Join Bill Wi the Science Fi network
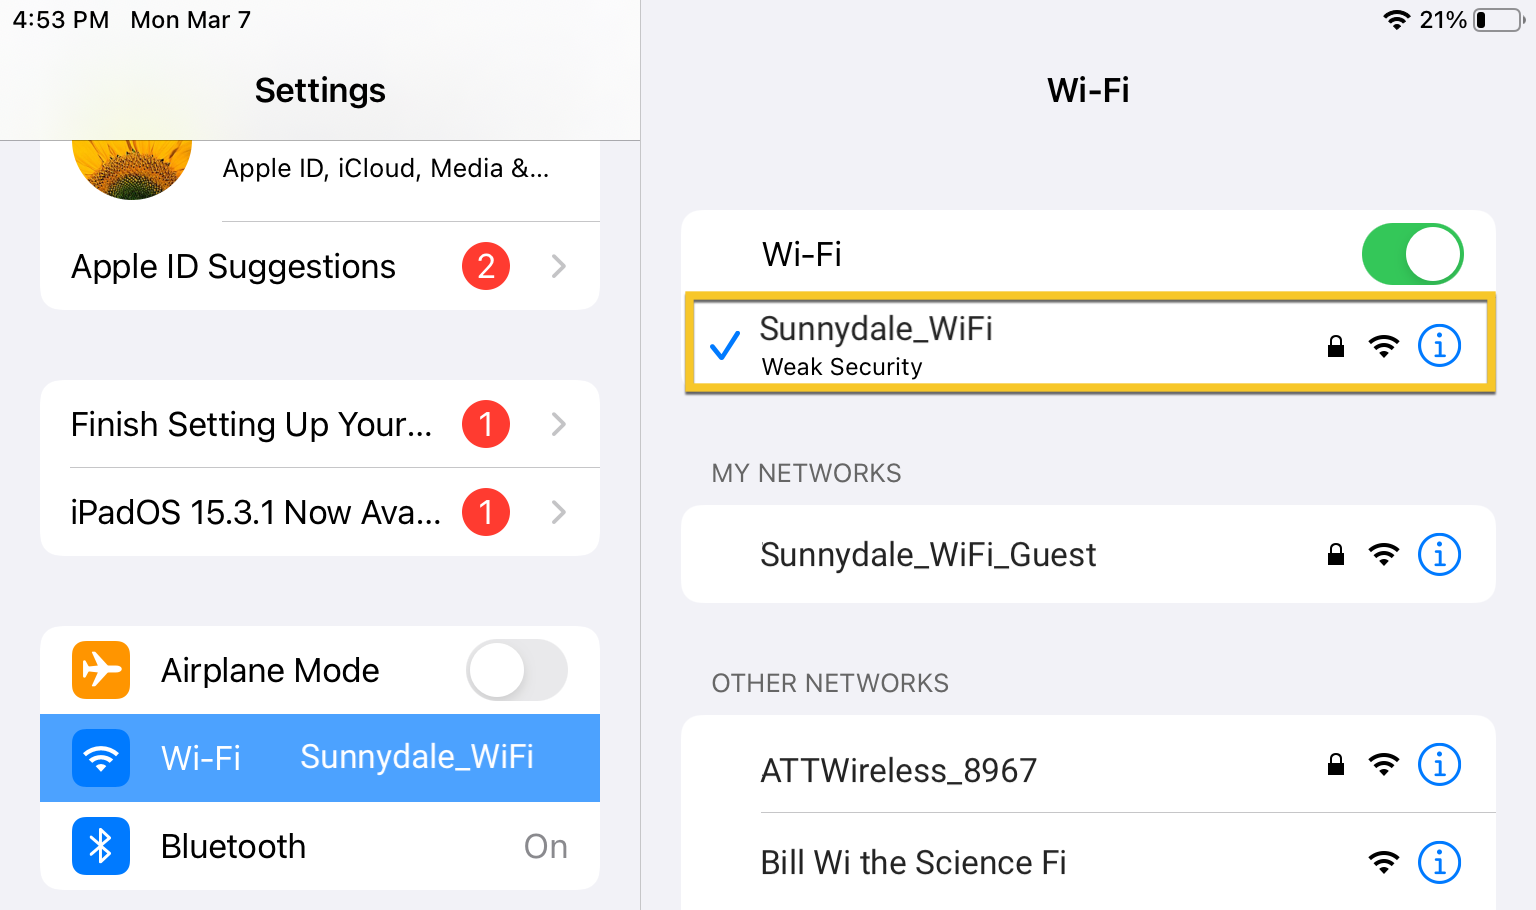1536x910 pixels. click(x=913, y=862)
